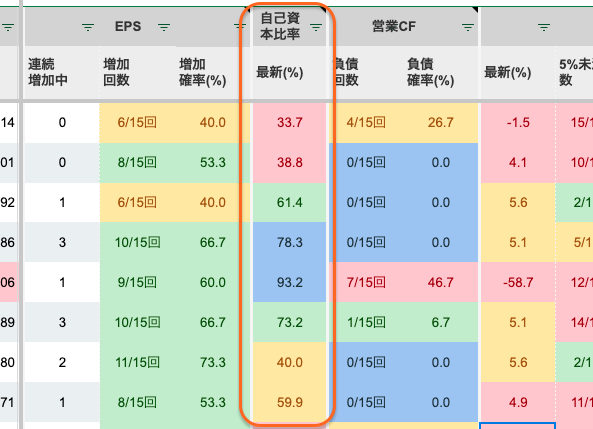593x429 pixels.
Task: Select the blue cell showing 93.2
Action: (289, 282)
